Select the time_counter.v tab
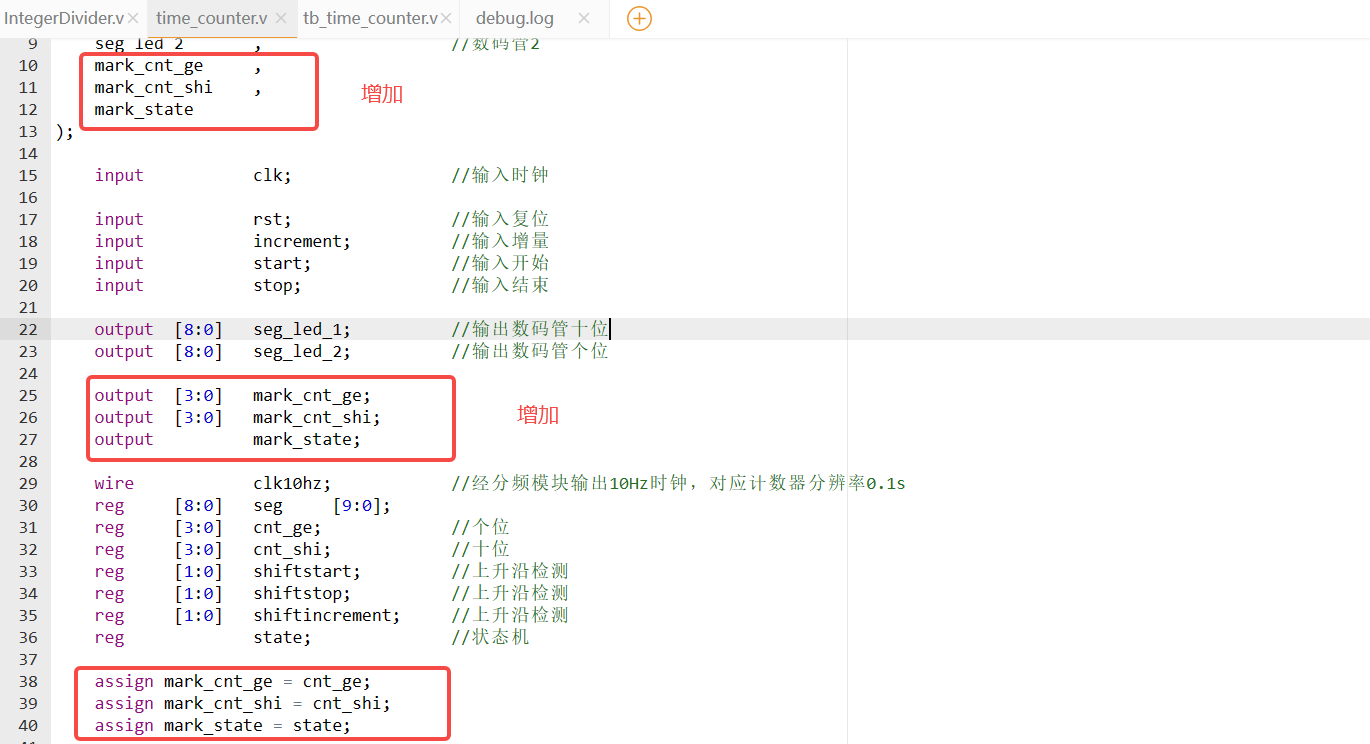 pos(211,18)
